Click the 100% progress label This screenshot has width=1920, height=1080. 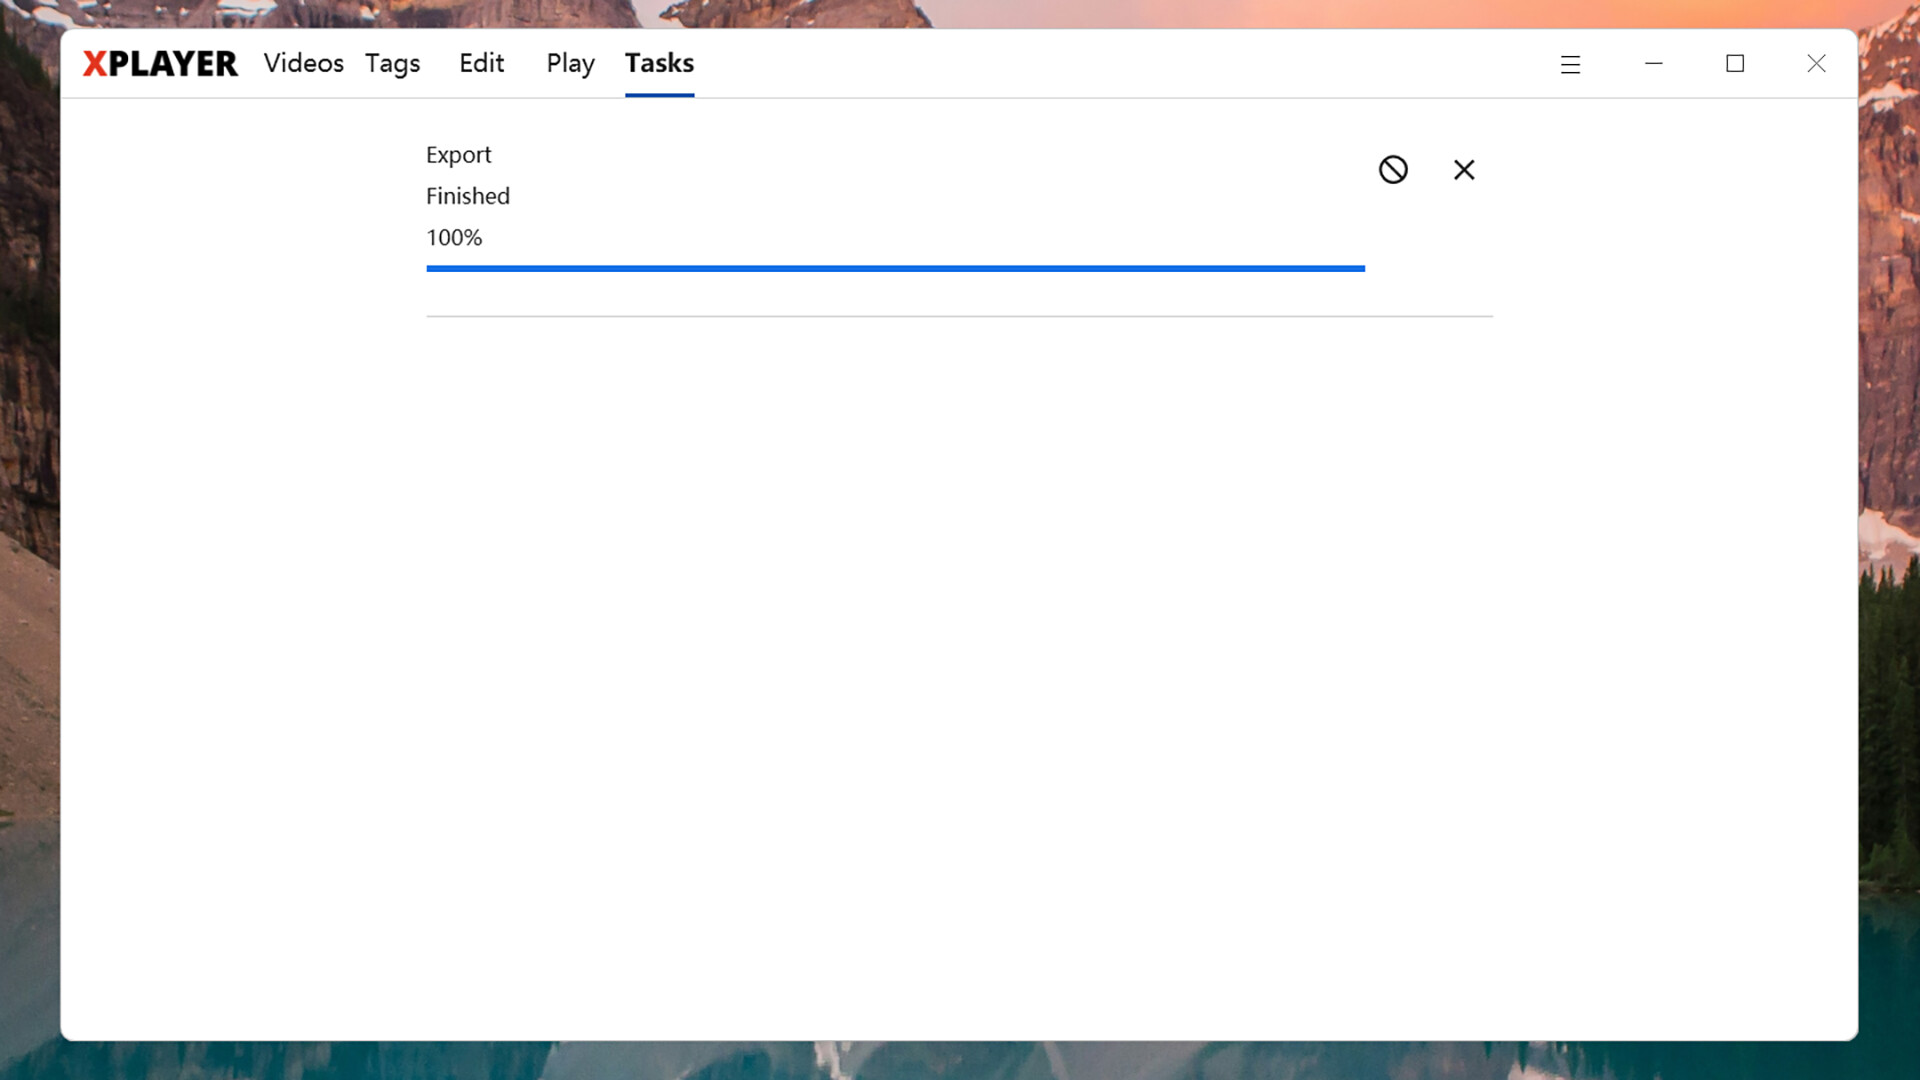pos(454,238)
